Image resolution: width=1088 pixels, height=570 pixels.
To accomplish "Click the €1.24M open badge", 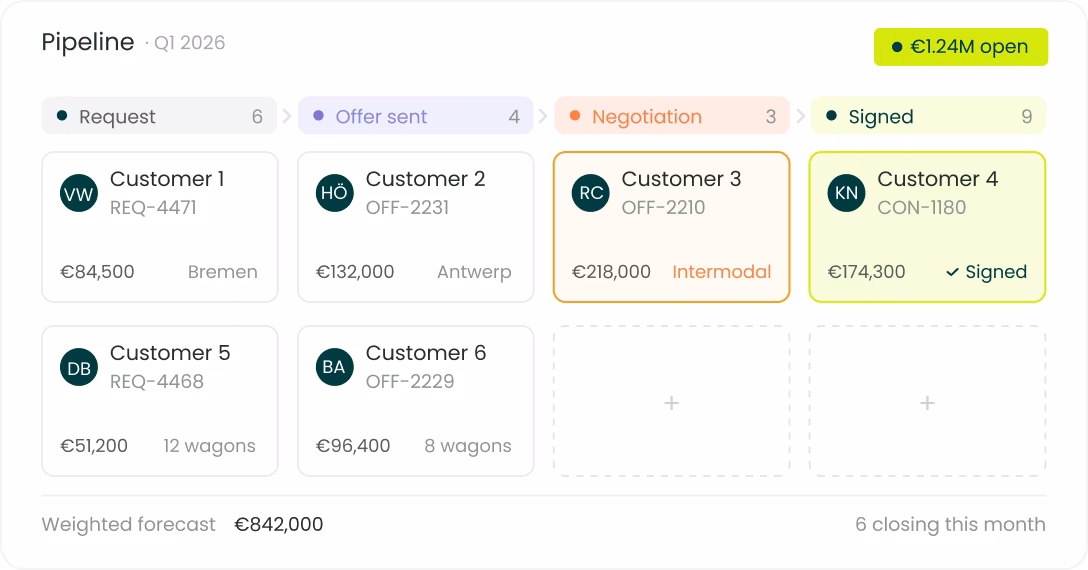I will (960, 47).
